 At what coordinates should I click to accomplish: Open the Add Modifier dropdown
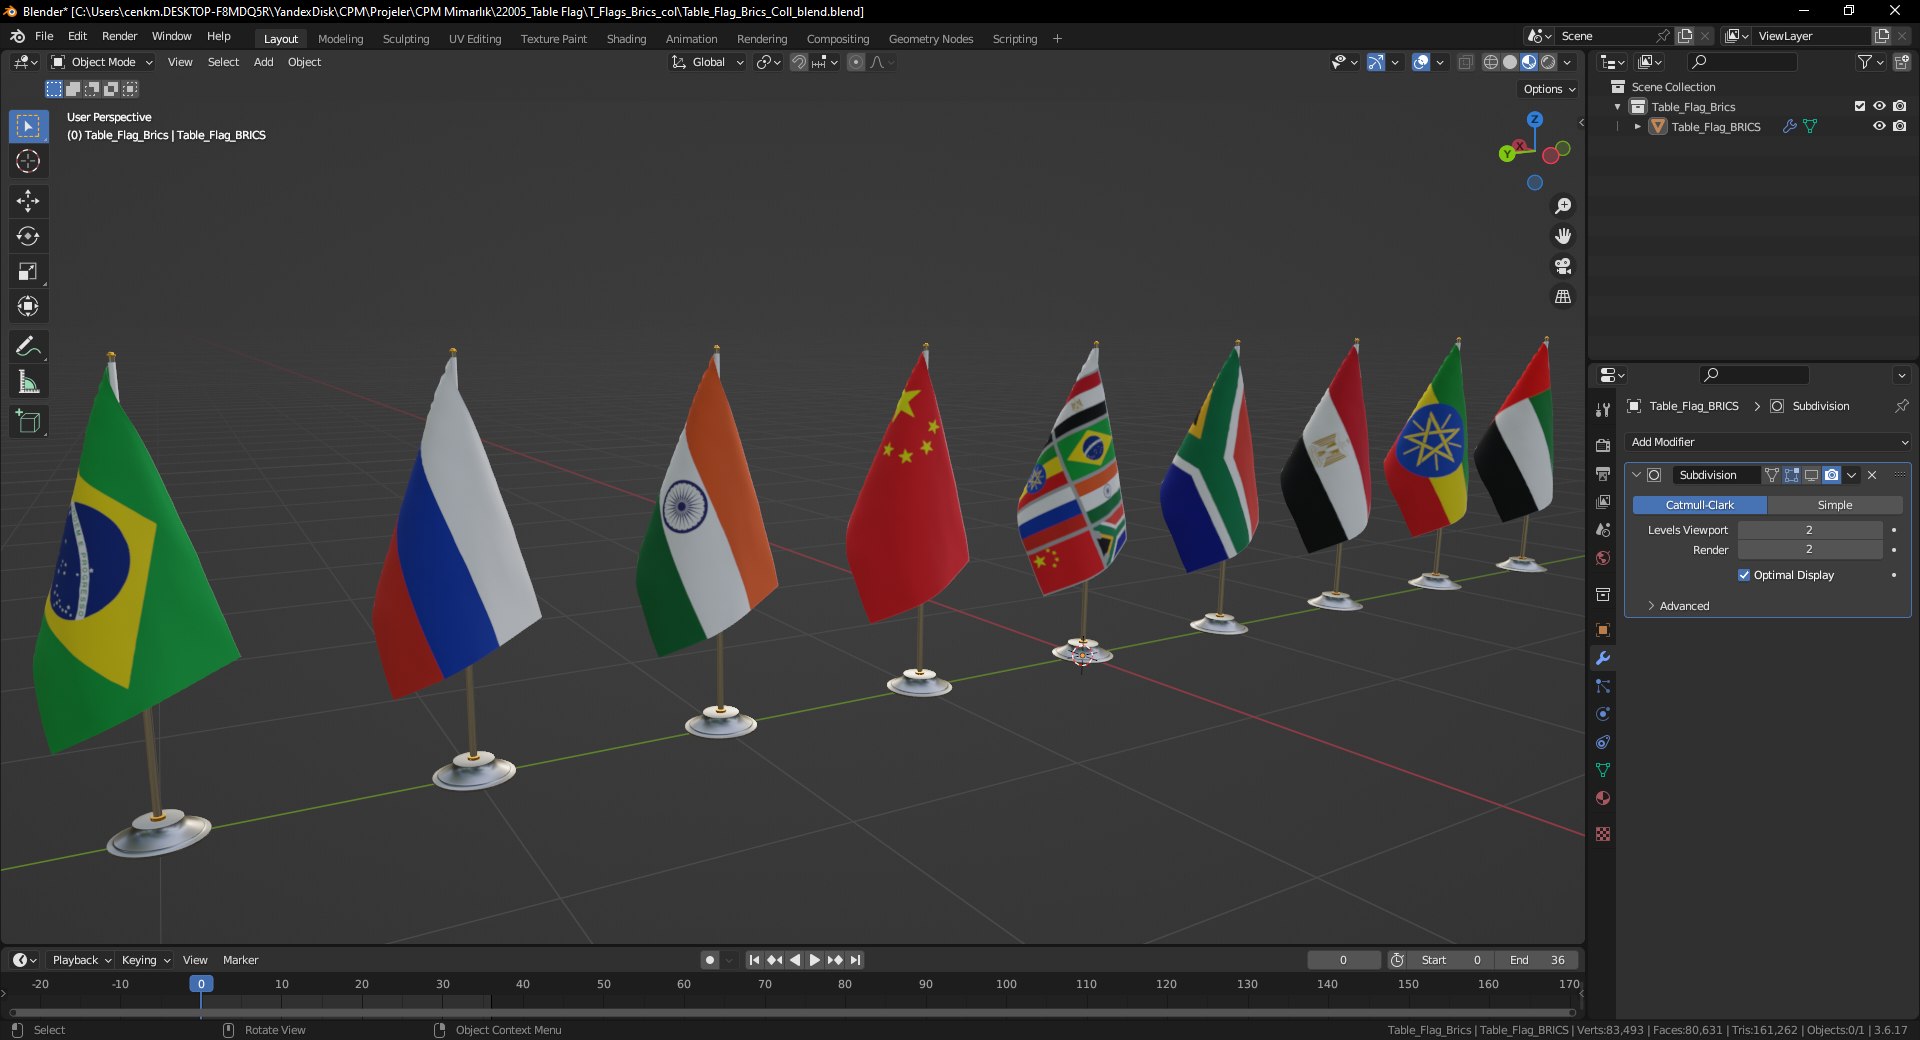[x=1769, y=442]
